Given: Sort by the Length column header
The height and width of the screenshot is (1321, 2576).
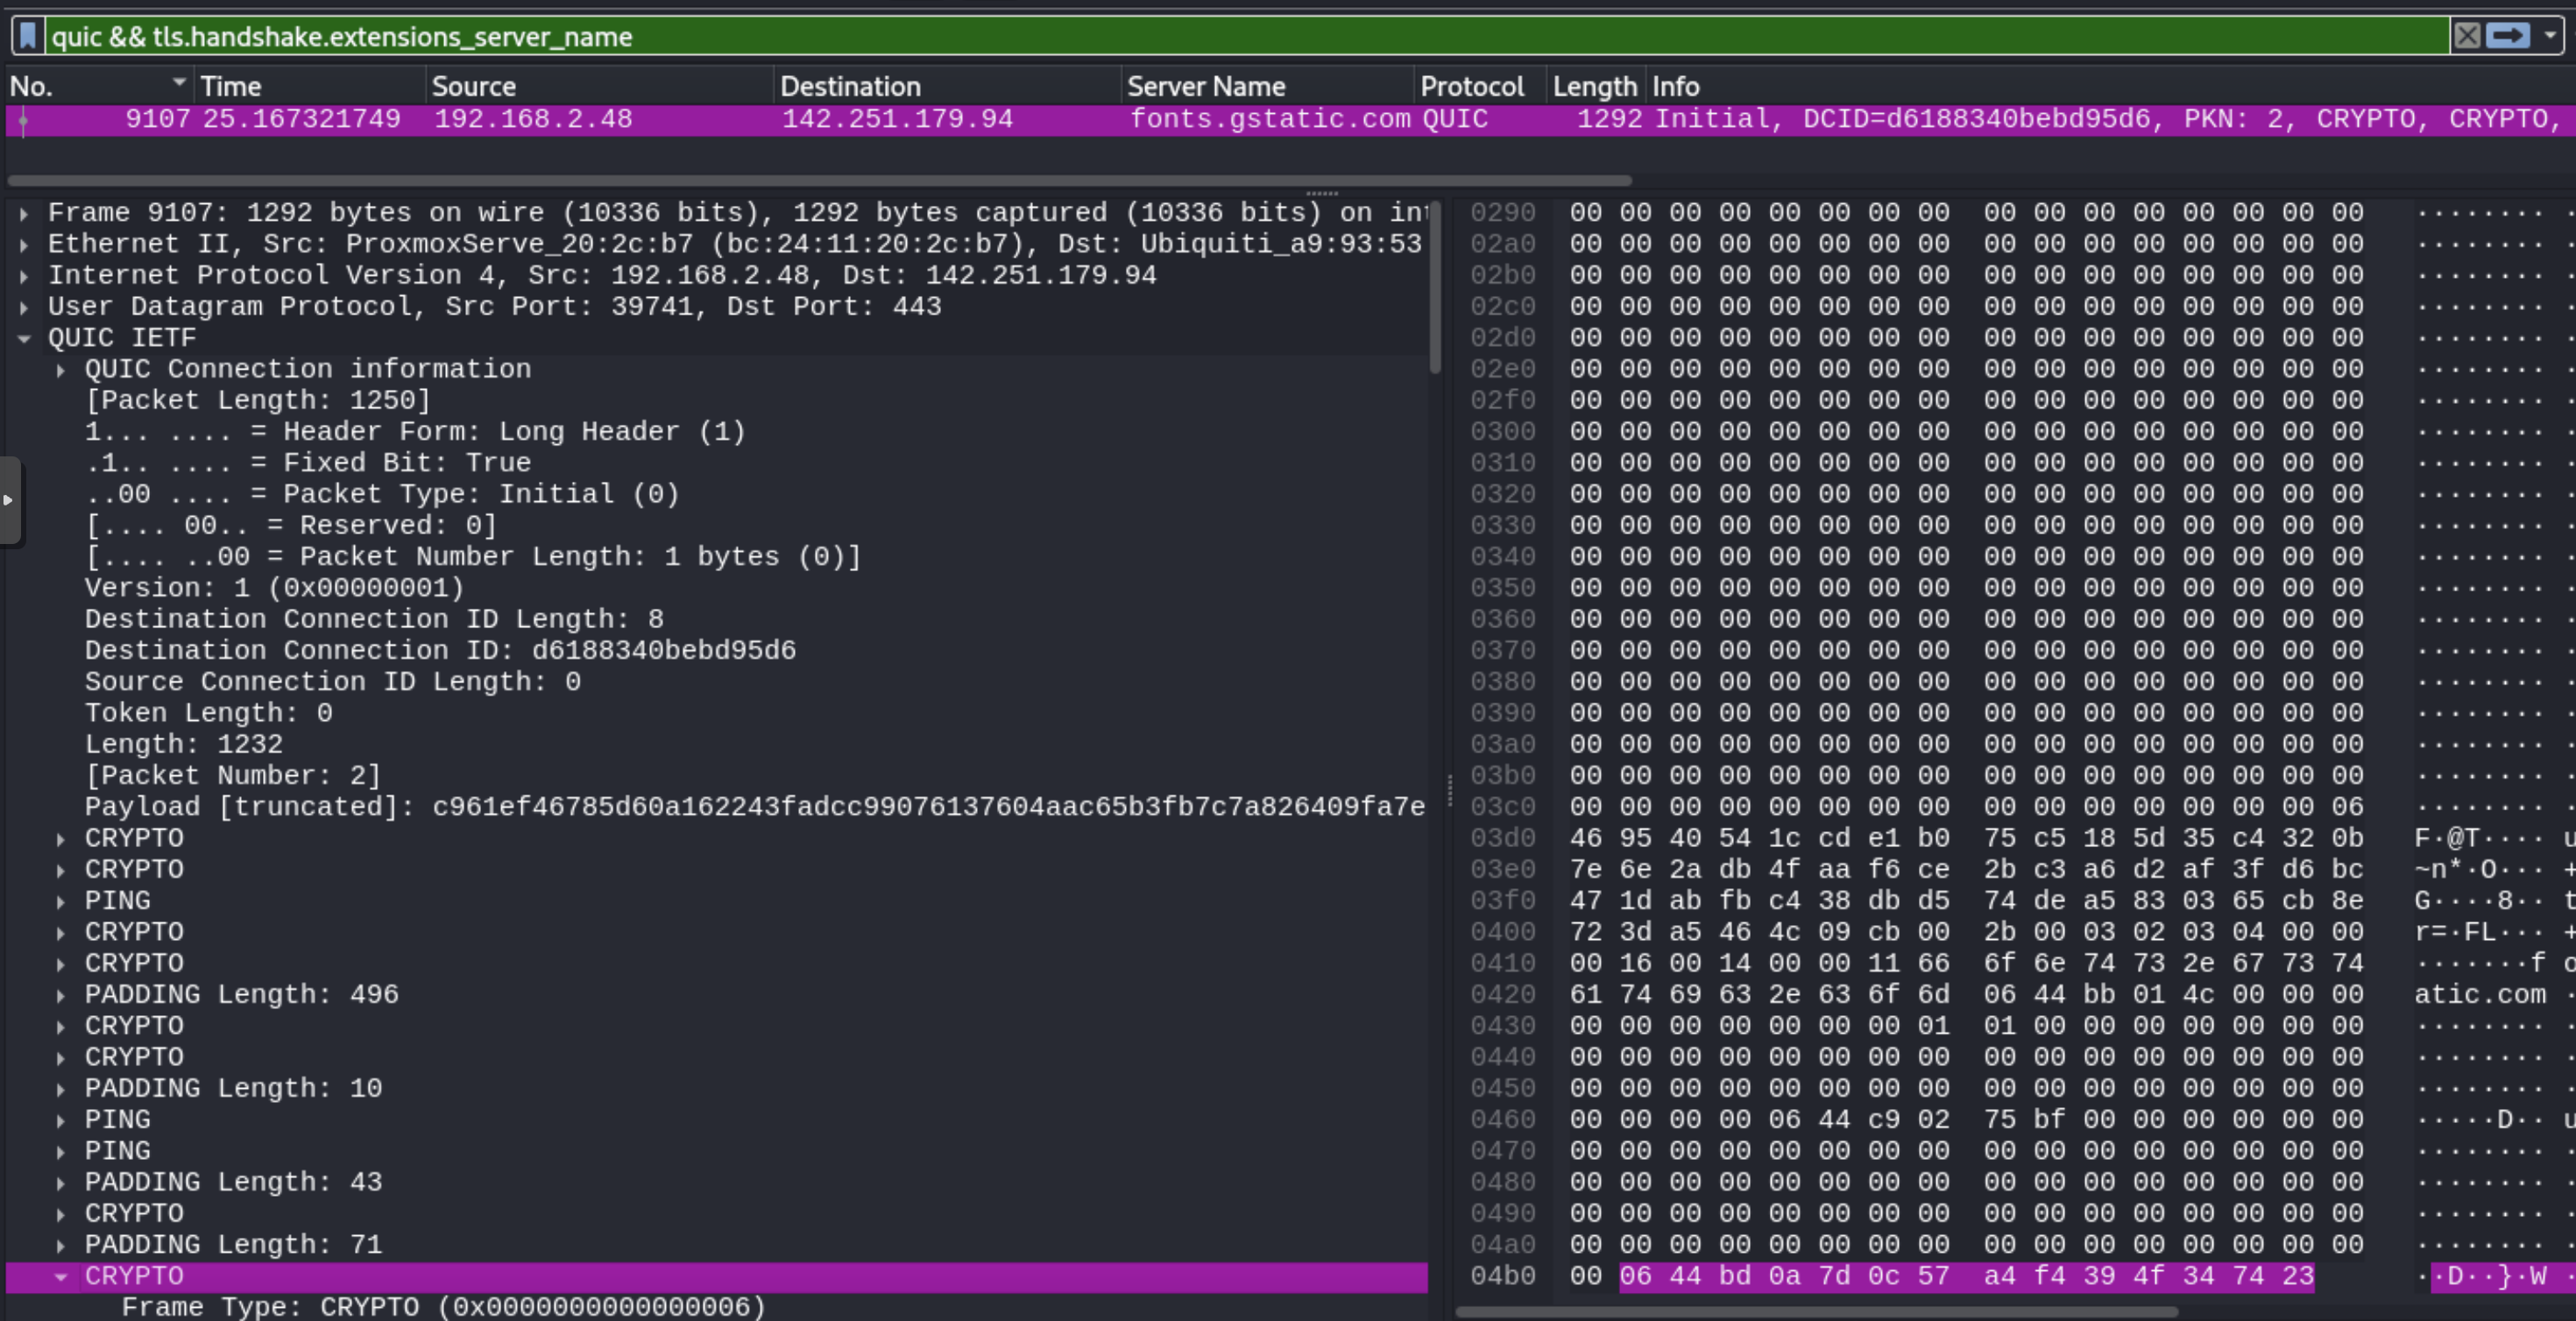Looking at the screenshot, I should [1595, 86].
